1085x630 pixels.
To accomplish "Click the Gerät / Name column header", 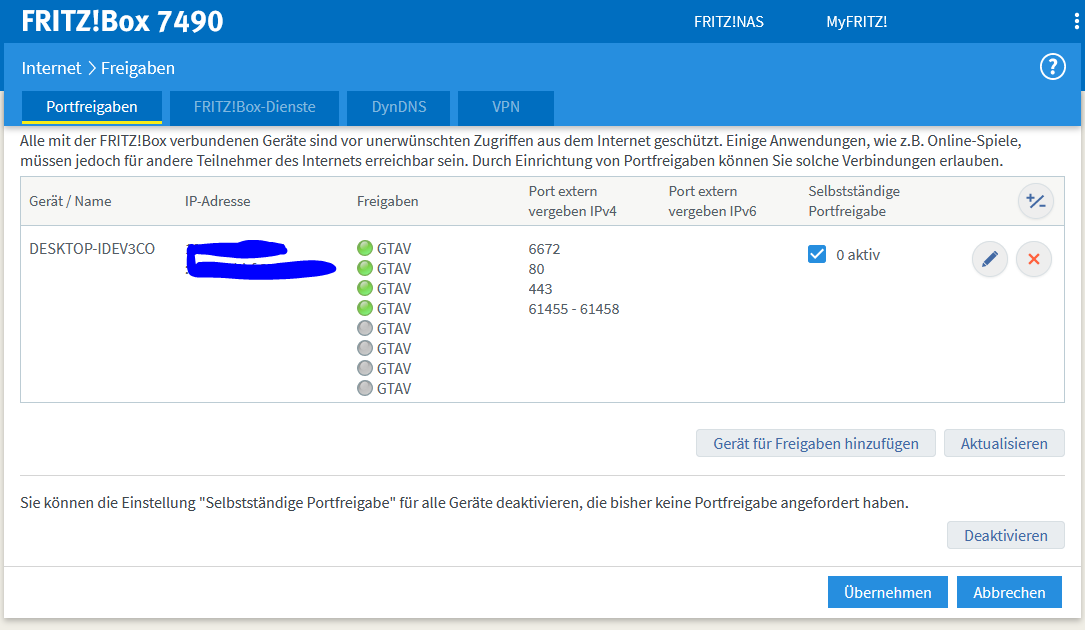I will (70, 201).
